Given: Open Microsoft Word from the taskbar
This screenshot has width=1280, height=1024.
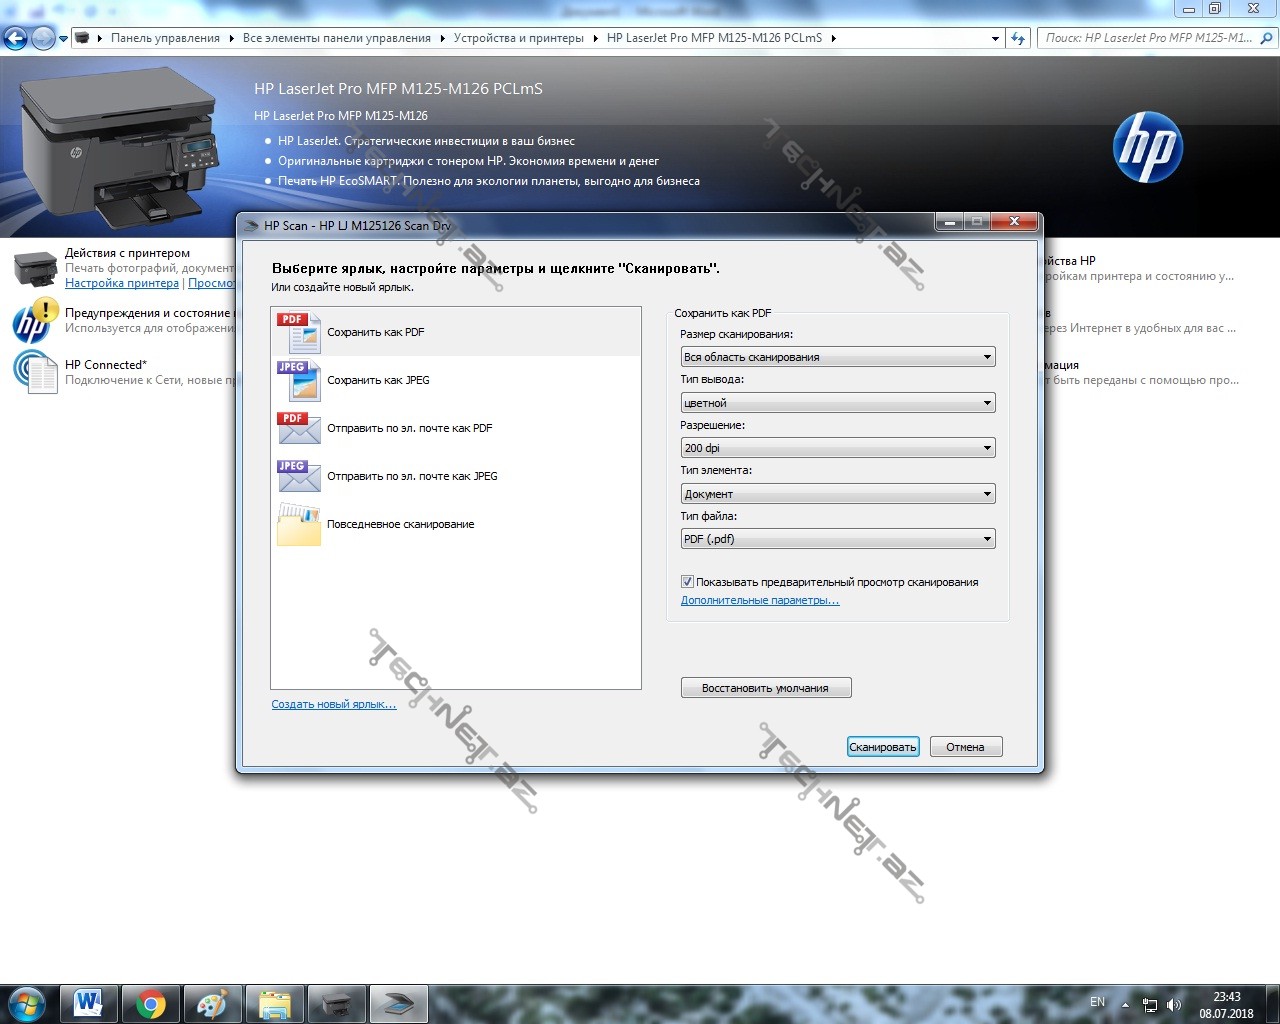Looking at the screenshot, I should pos(88,1003).
